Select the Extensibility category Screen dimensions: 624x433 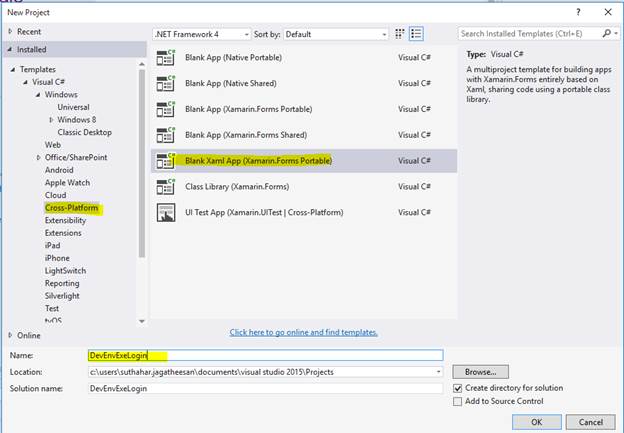click(65, 220)
